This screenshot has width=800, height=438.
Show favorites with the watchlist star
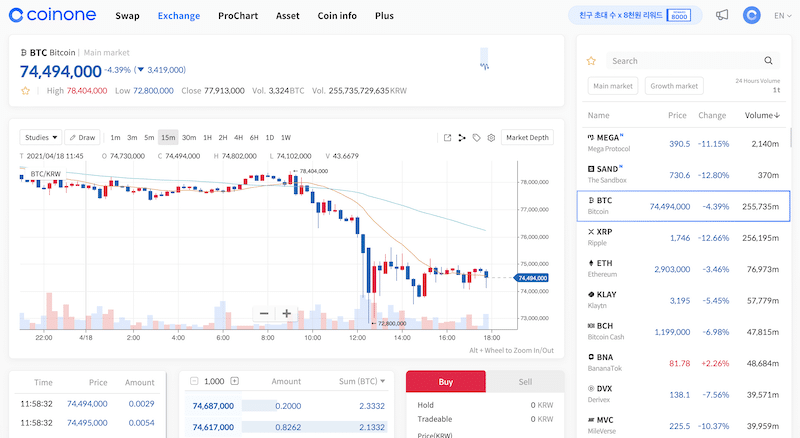click(x=591, y=61)
